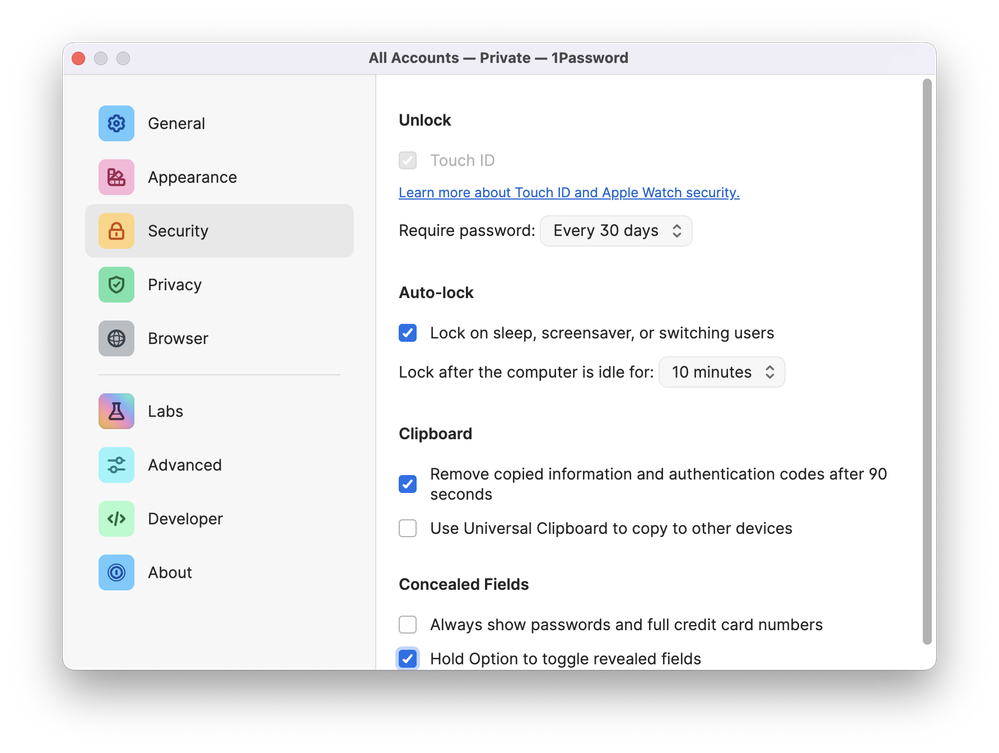Click the settings pane vertical scrollbar
Viewport: 999px width, 753px height.
pos(927,360)
